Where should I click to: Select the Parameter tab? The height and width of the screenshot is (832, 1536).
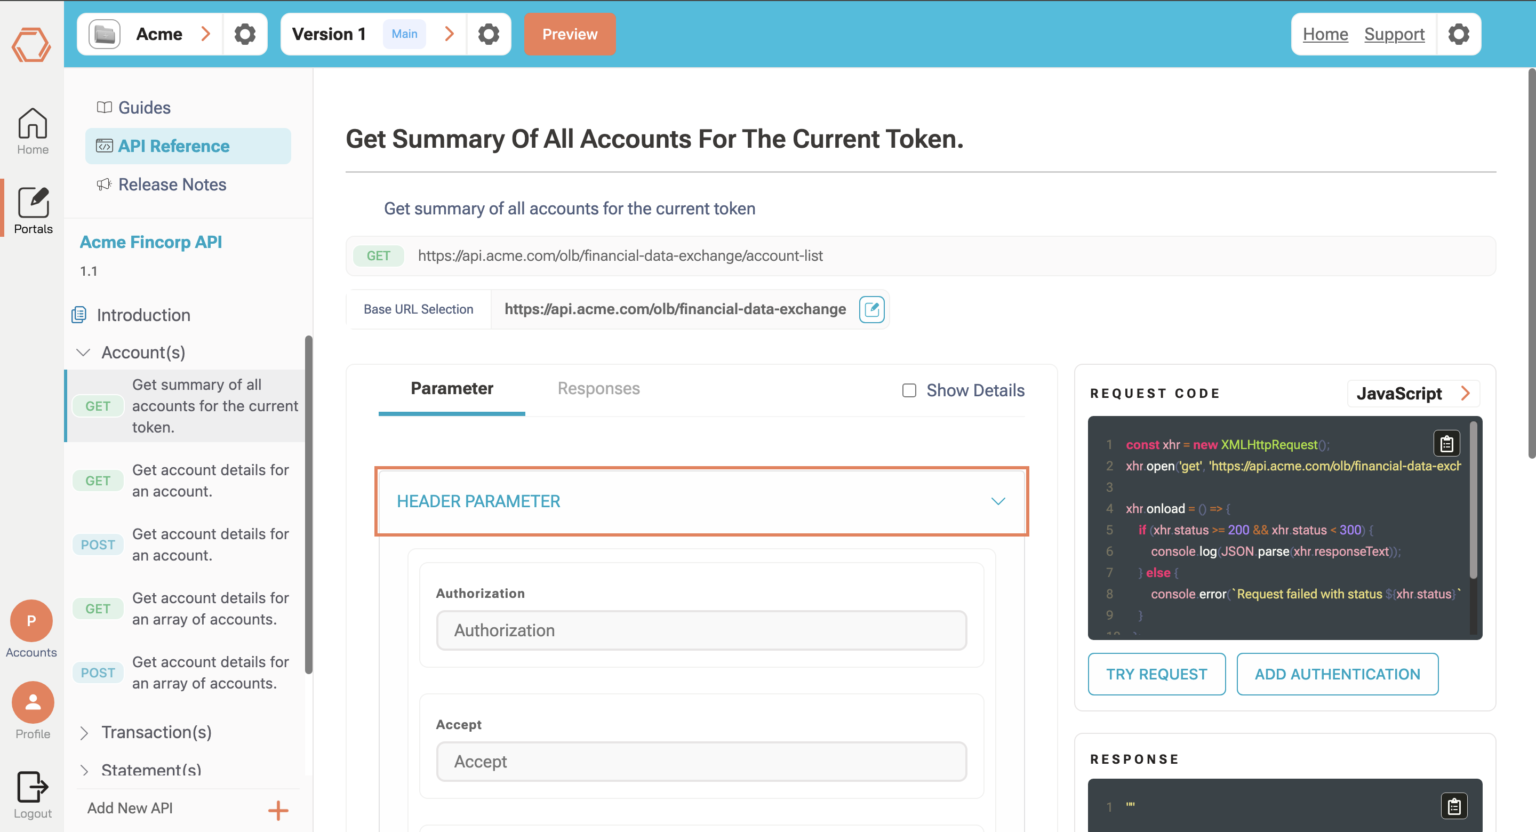[451, 389]
